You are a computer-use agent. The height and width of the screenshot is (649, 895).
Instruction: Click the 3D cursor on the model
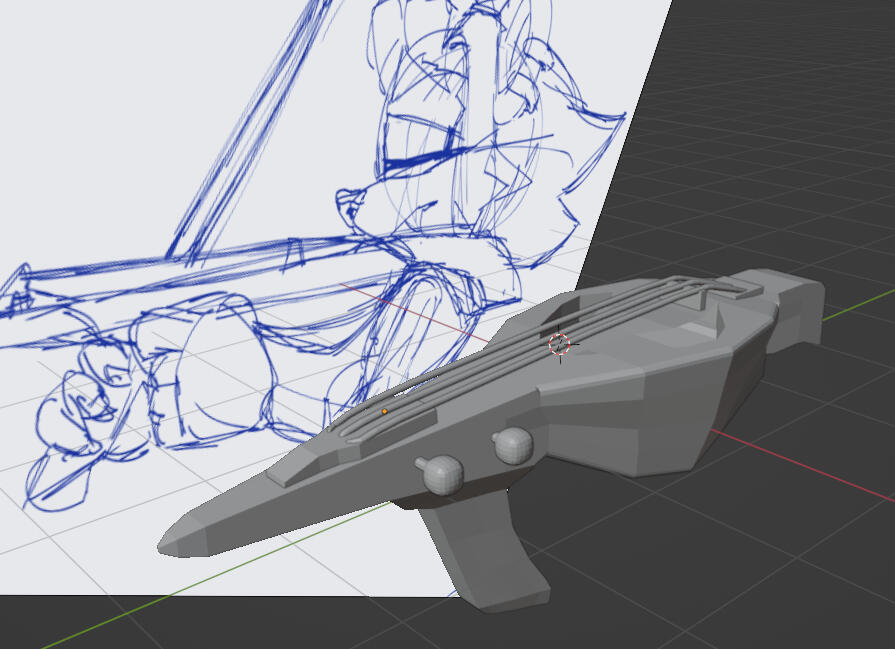coord(559,344)
